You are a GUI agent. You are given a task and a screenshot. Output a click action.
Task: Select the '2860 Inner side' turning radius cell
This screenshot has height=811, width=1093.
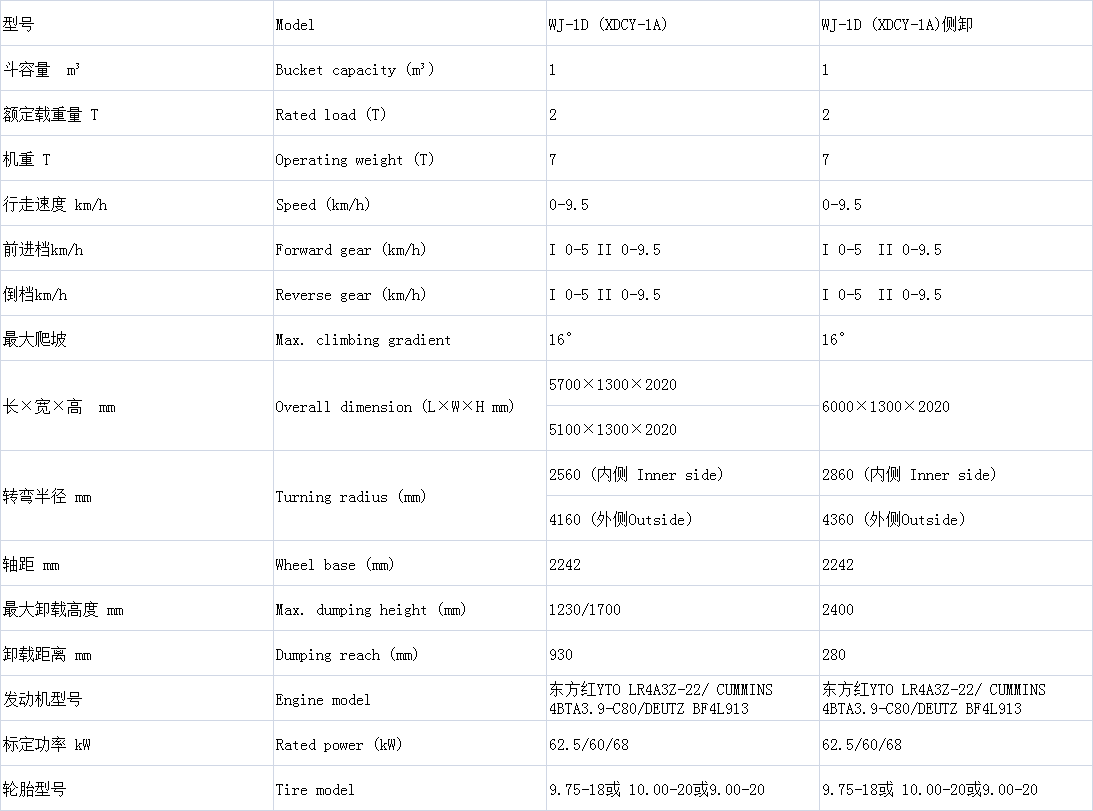(908, 475)
